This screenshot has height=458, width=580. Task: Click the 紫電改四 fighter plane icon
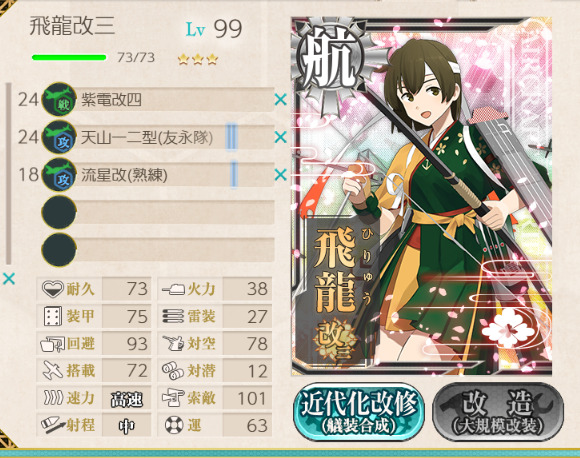tap(59, 99)
